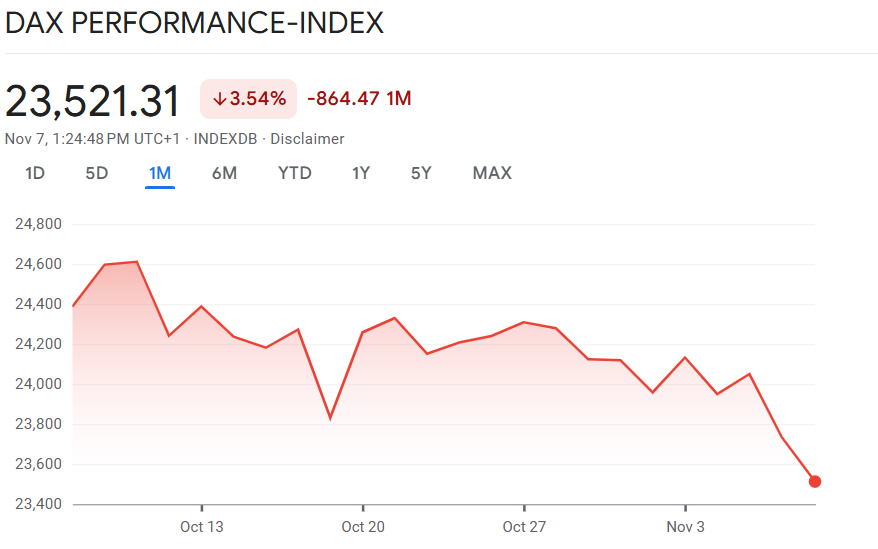Click the -864.47 1M change text
878x549 pixels.
(359, 99)
